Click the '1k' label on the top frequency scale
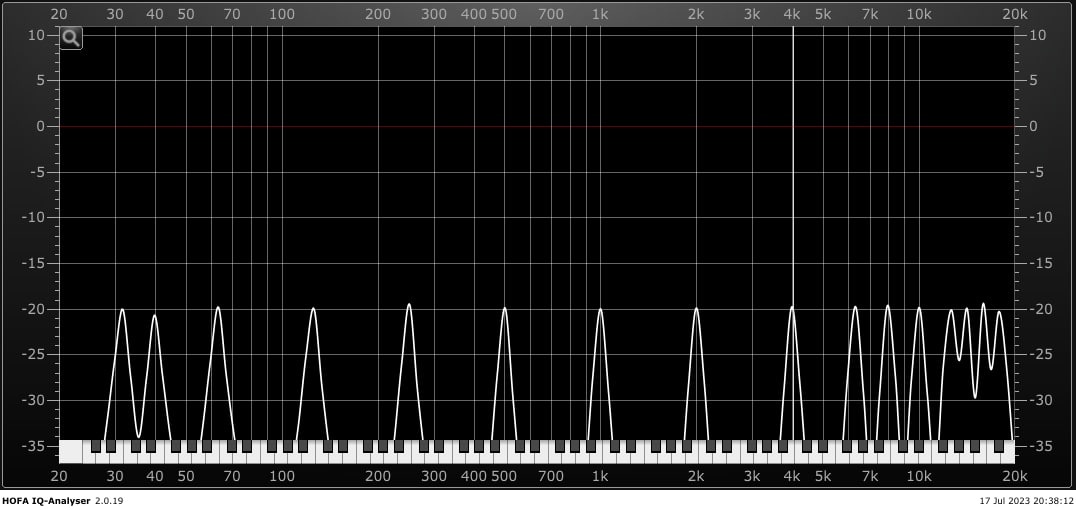 click(x=600, y=14)
